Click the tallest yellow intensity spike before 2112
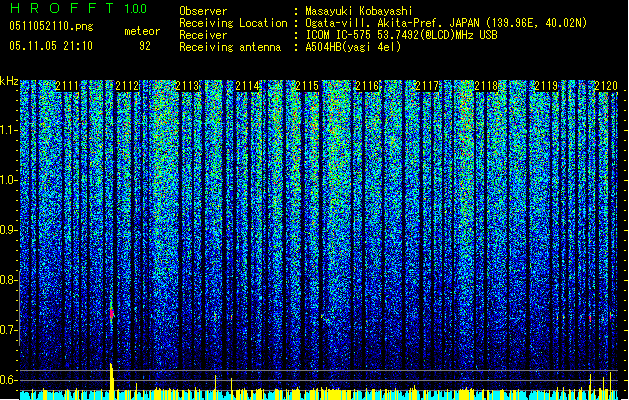Viewport: 629px width, 400px height. coord(112,381)
